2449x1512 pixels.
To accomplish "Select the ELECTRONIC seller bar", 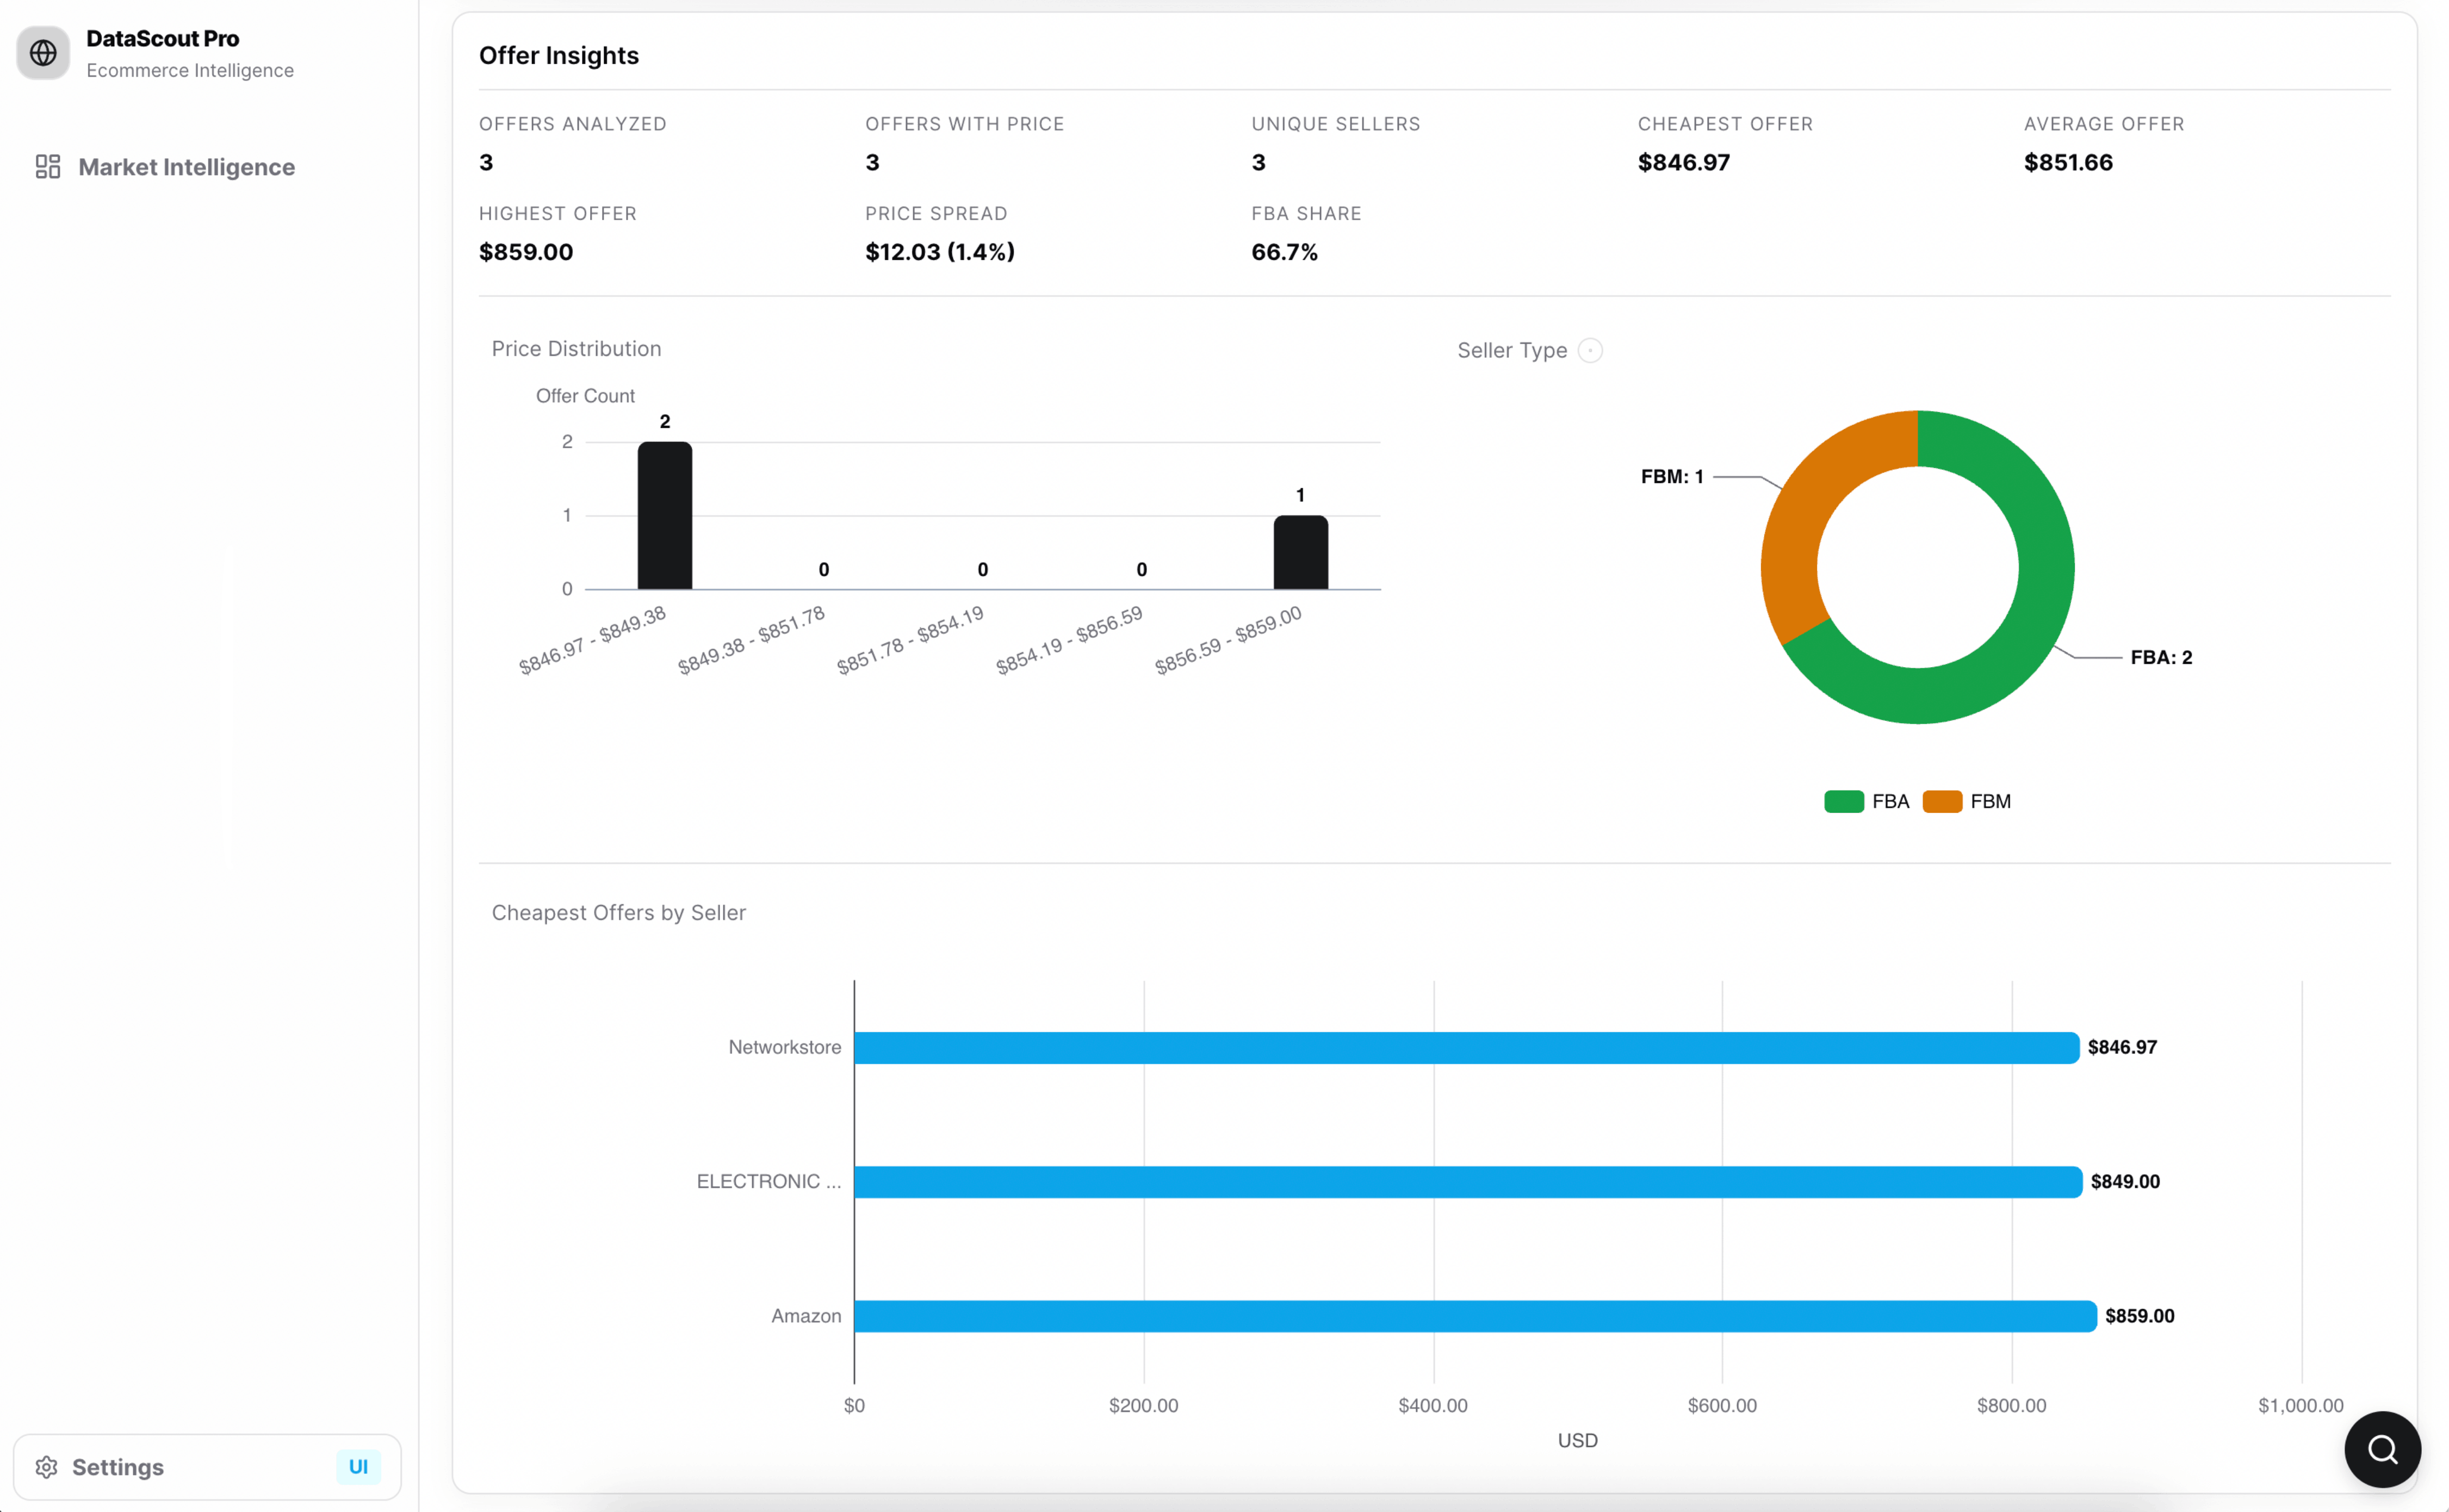I will point(1467,1182).
